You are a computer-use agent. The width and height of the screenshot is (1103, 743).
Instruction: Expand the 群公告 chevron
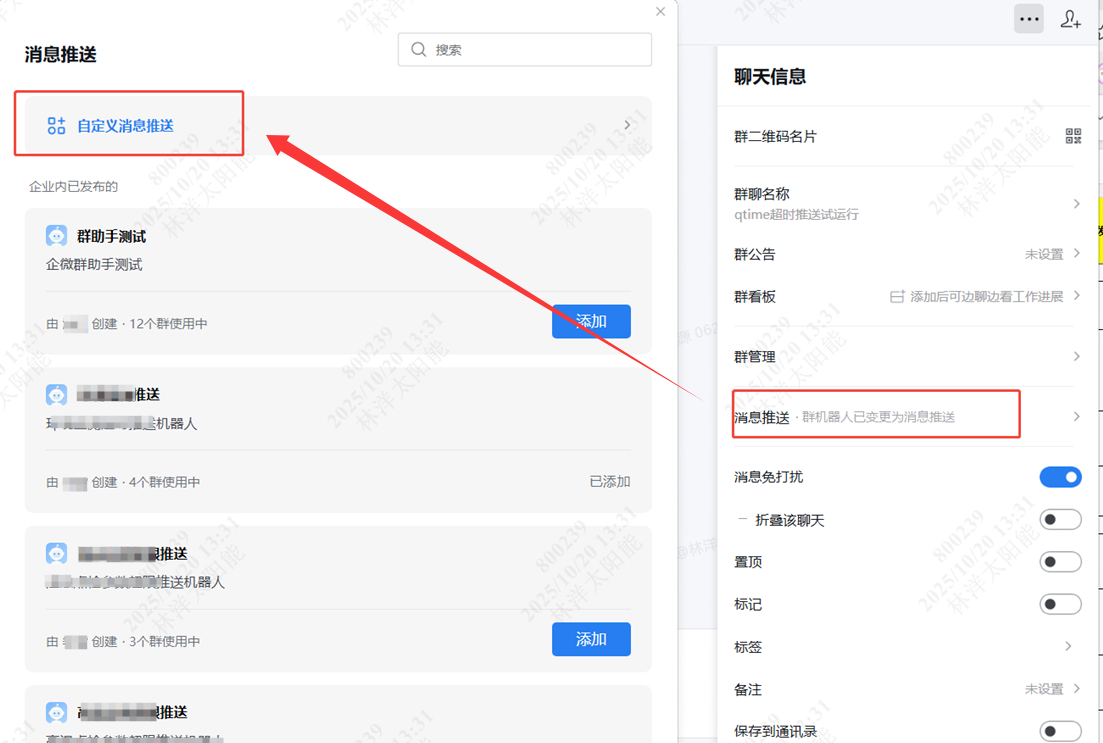[1076, 253]
